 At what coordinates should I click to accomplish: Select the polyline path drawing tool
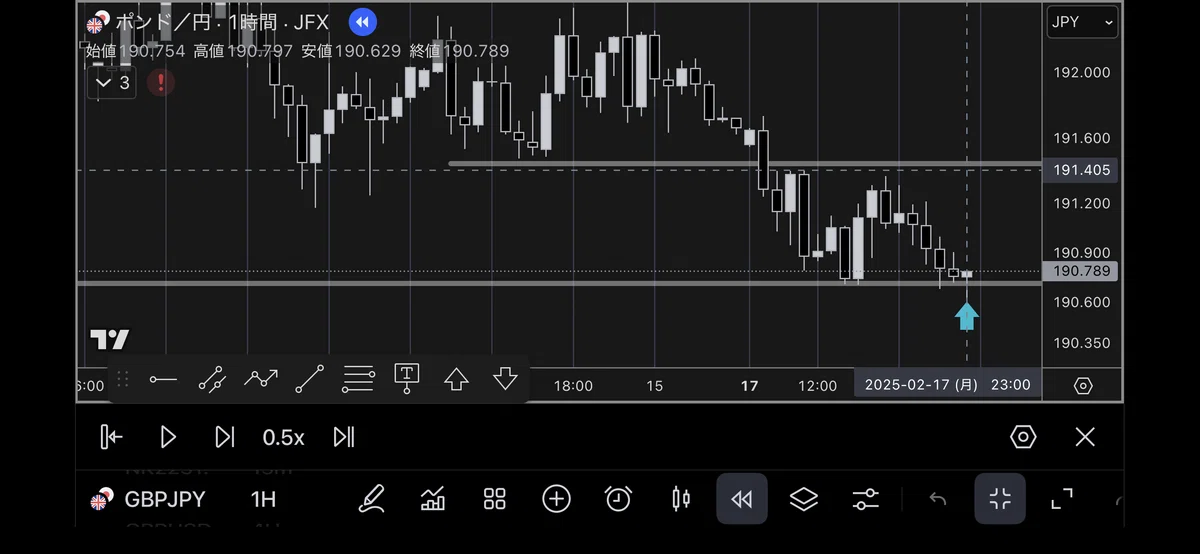click(x=261, y=379)
